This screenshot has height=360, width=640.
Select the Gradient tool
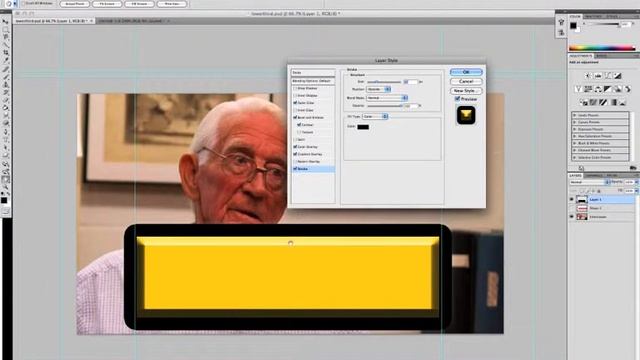click(6, 108)
